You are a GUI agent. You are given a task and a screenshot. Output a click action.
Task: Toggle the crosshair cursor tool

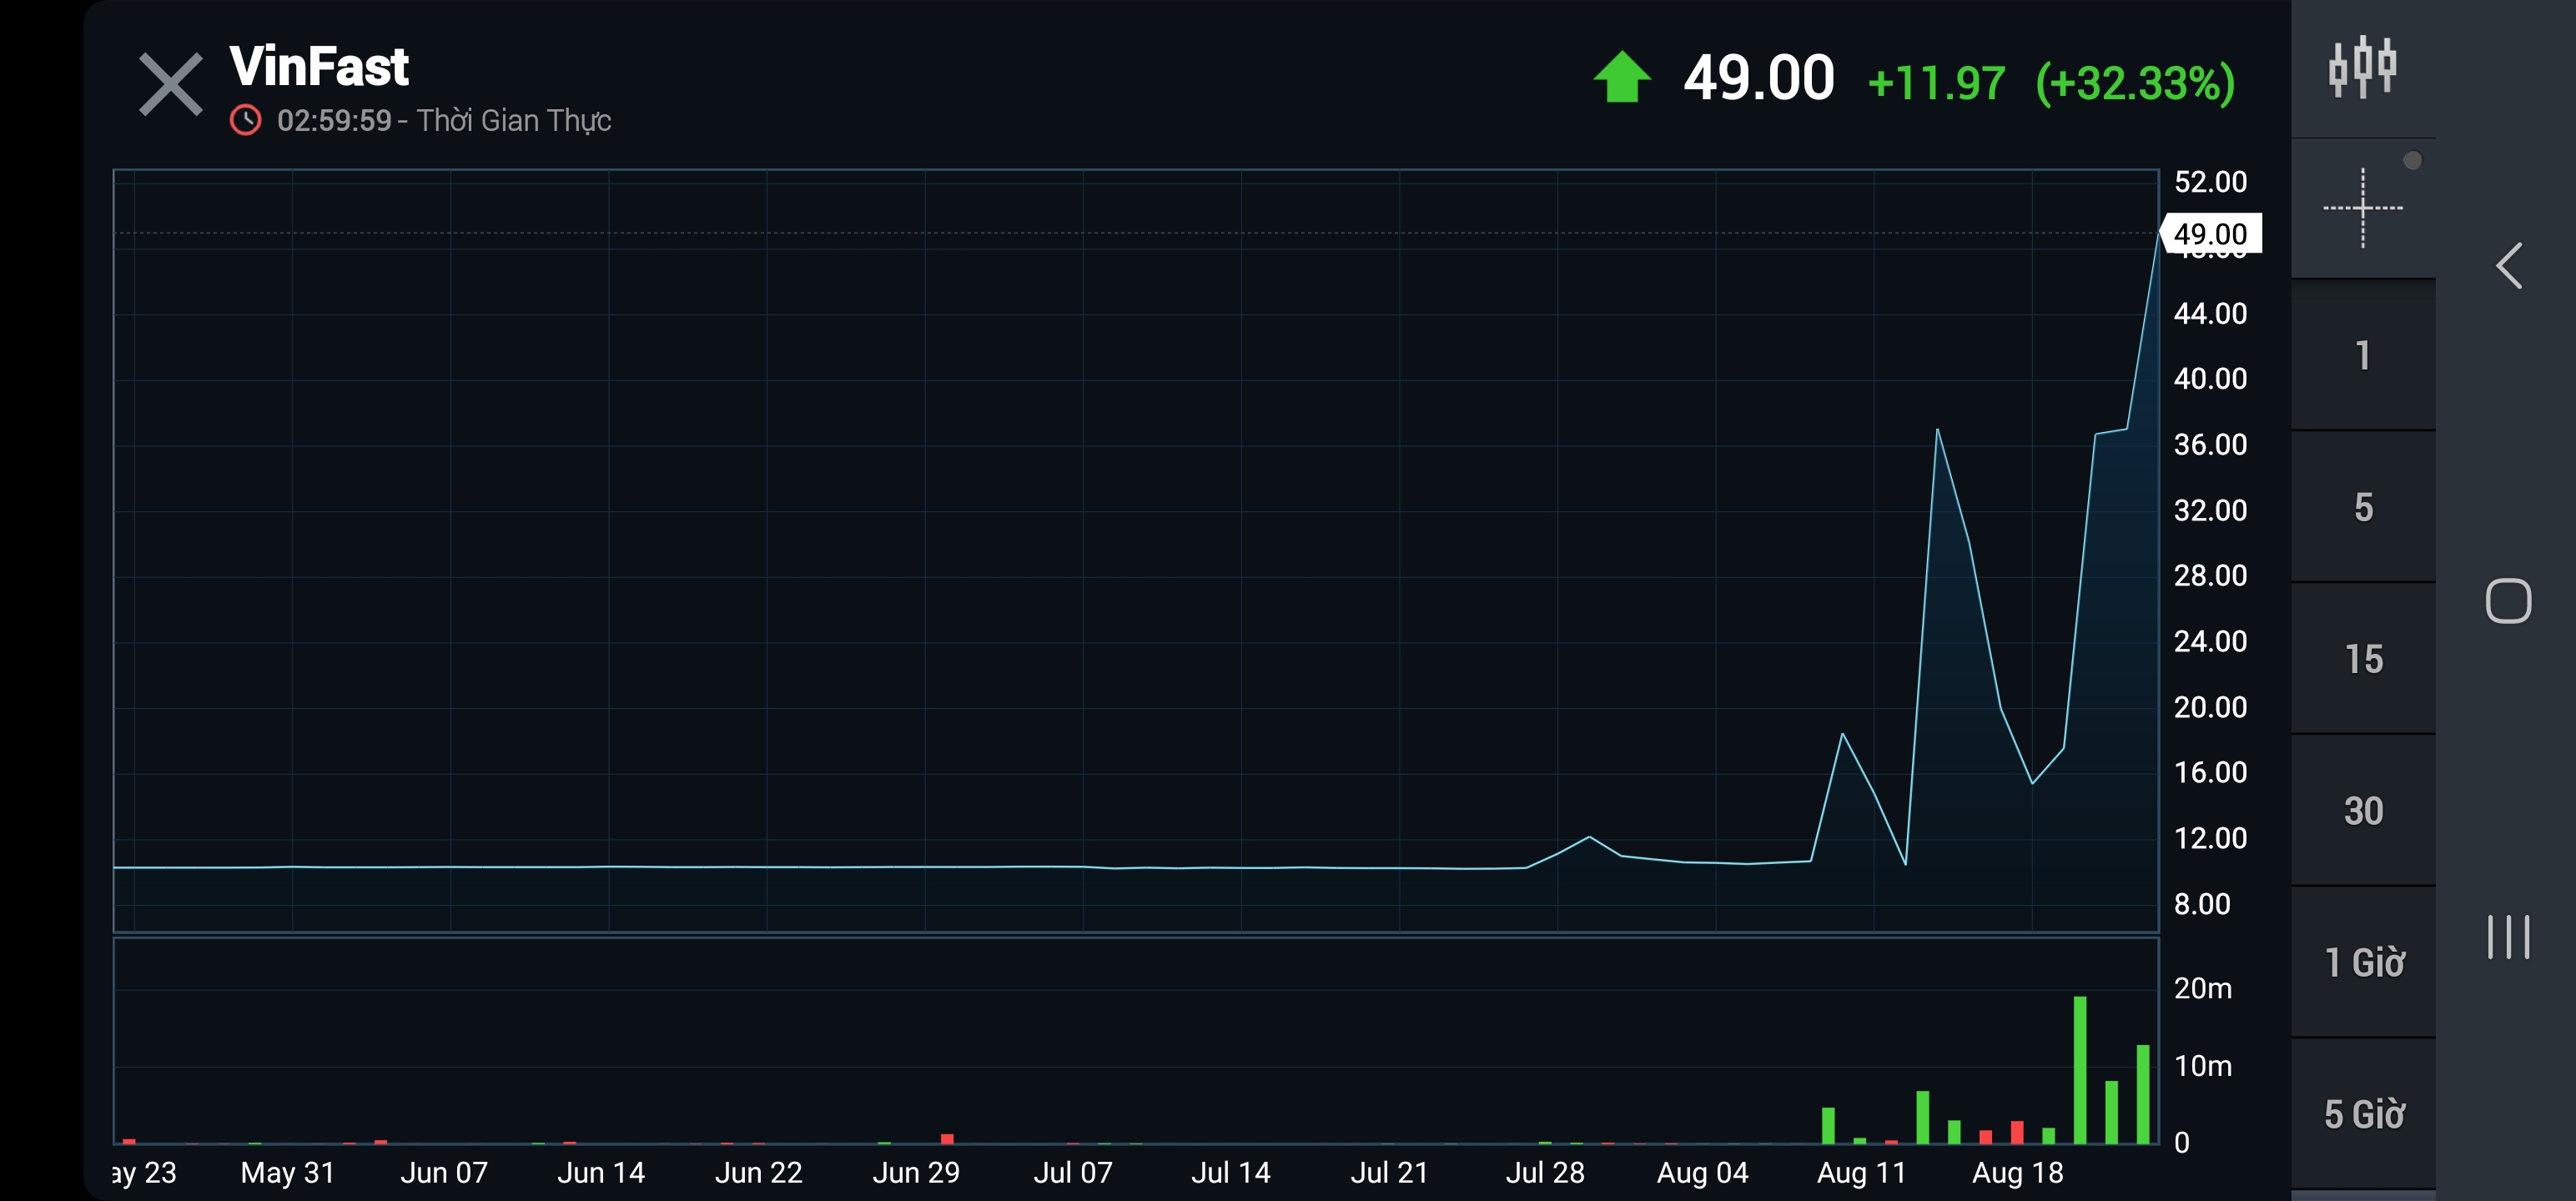2362,208
